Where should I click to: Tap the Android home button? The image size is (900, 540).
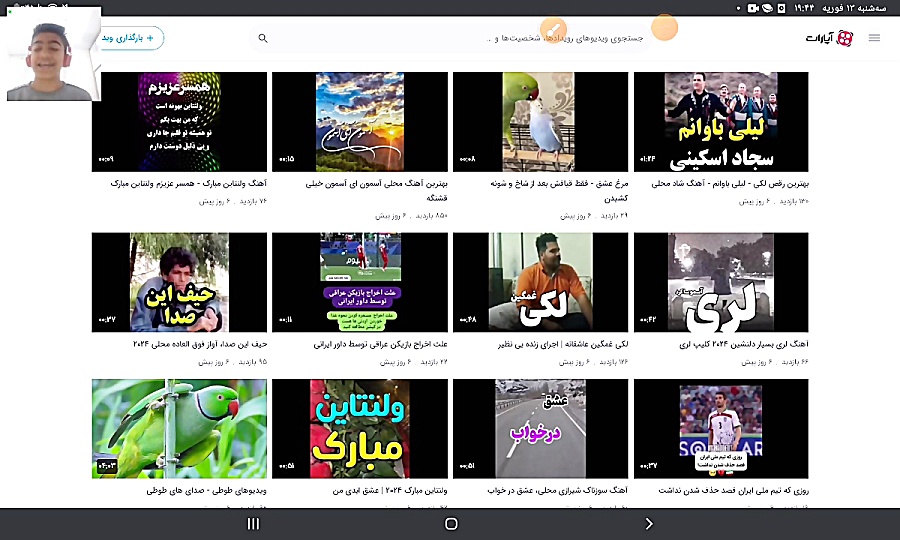point(451,523)
